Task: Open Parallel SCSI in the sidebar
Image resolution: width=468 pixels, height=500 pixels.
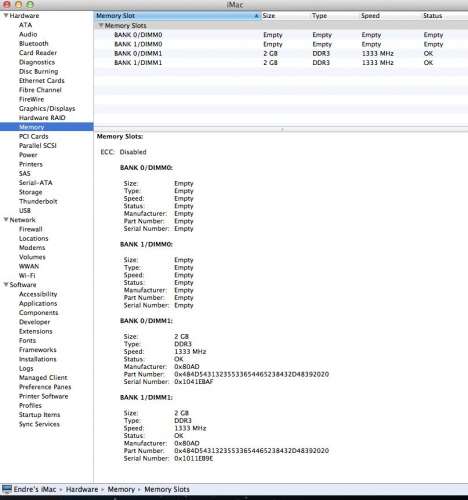Action: click(x=38, y=145)
